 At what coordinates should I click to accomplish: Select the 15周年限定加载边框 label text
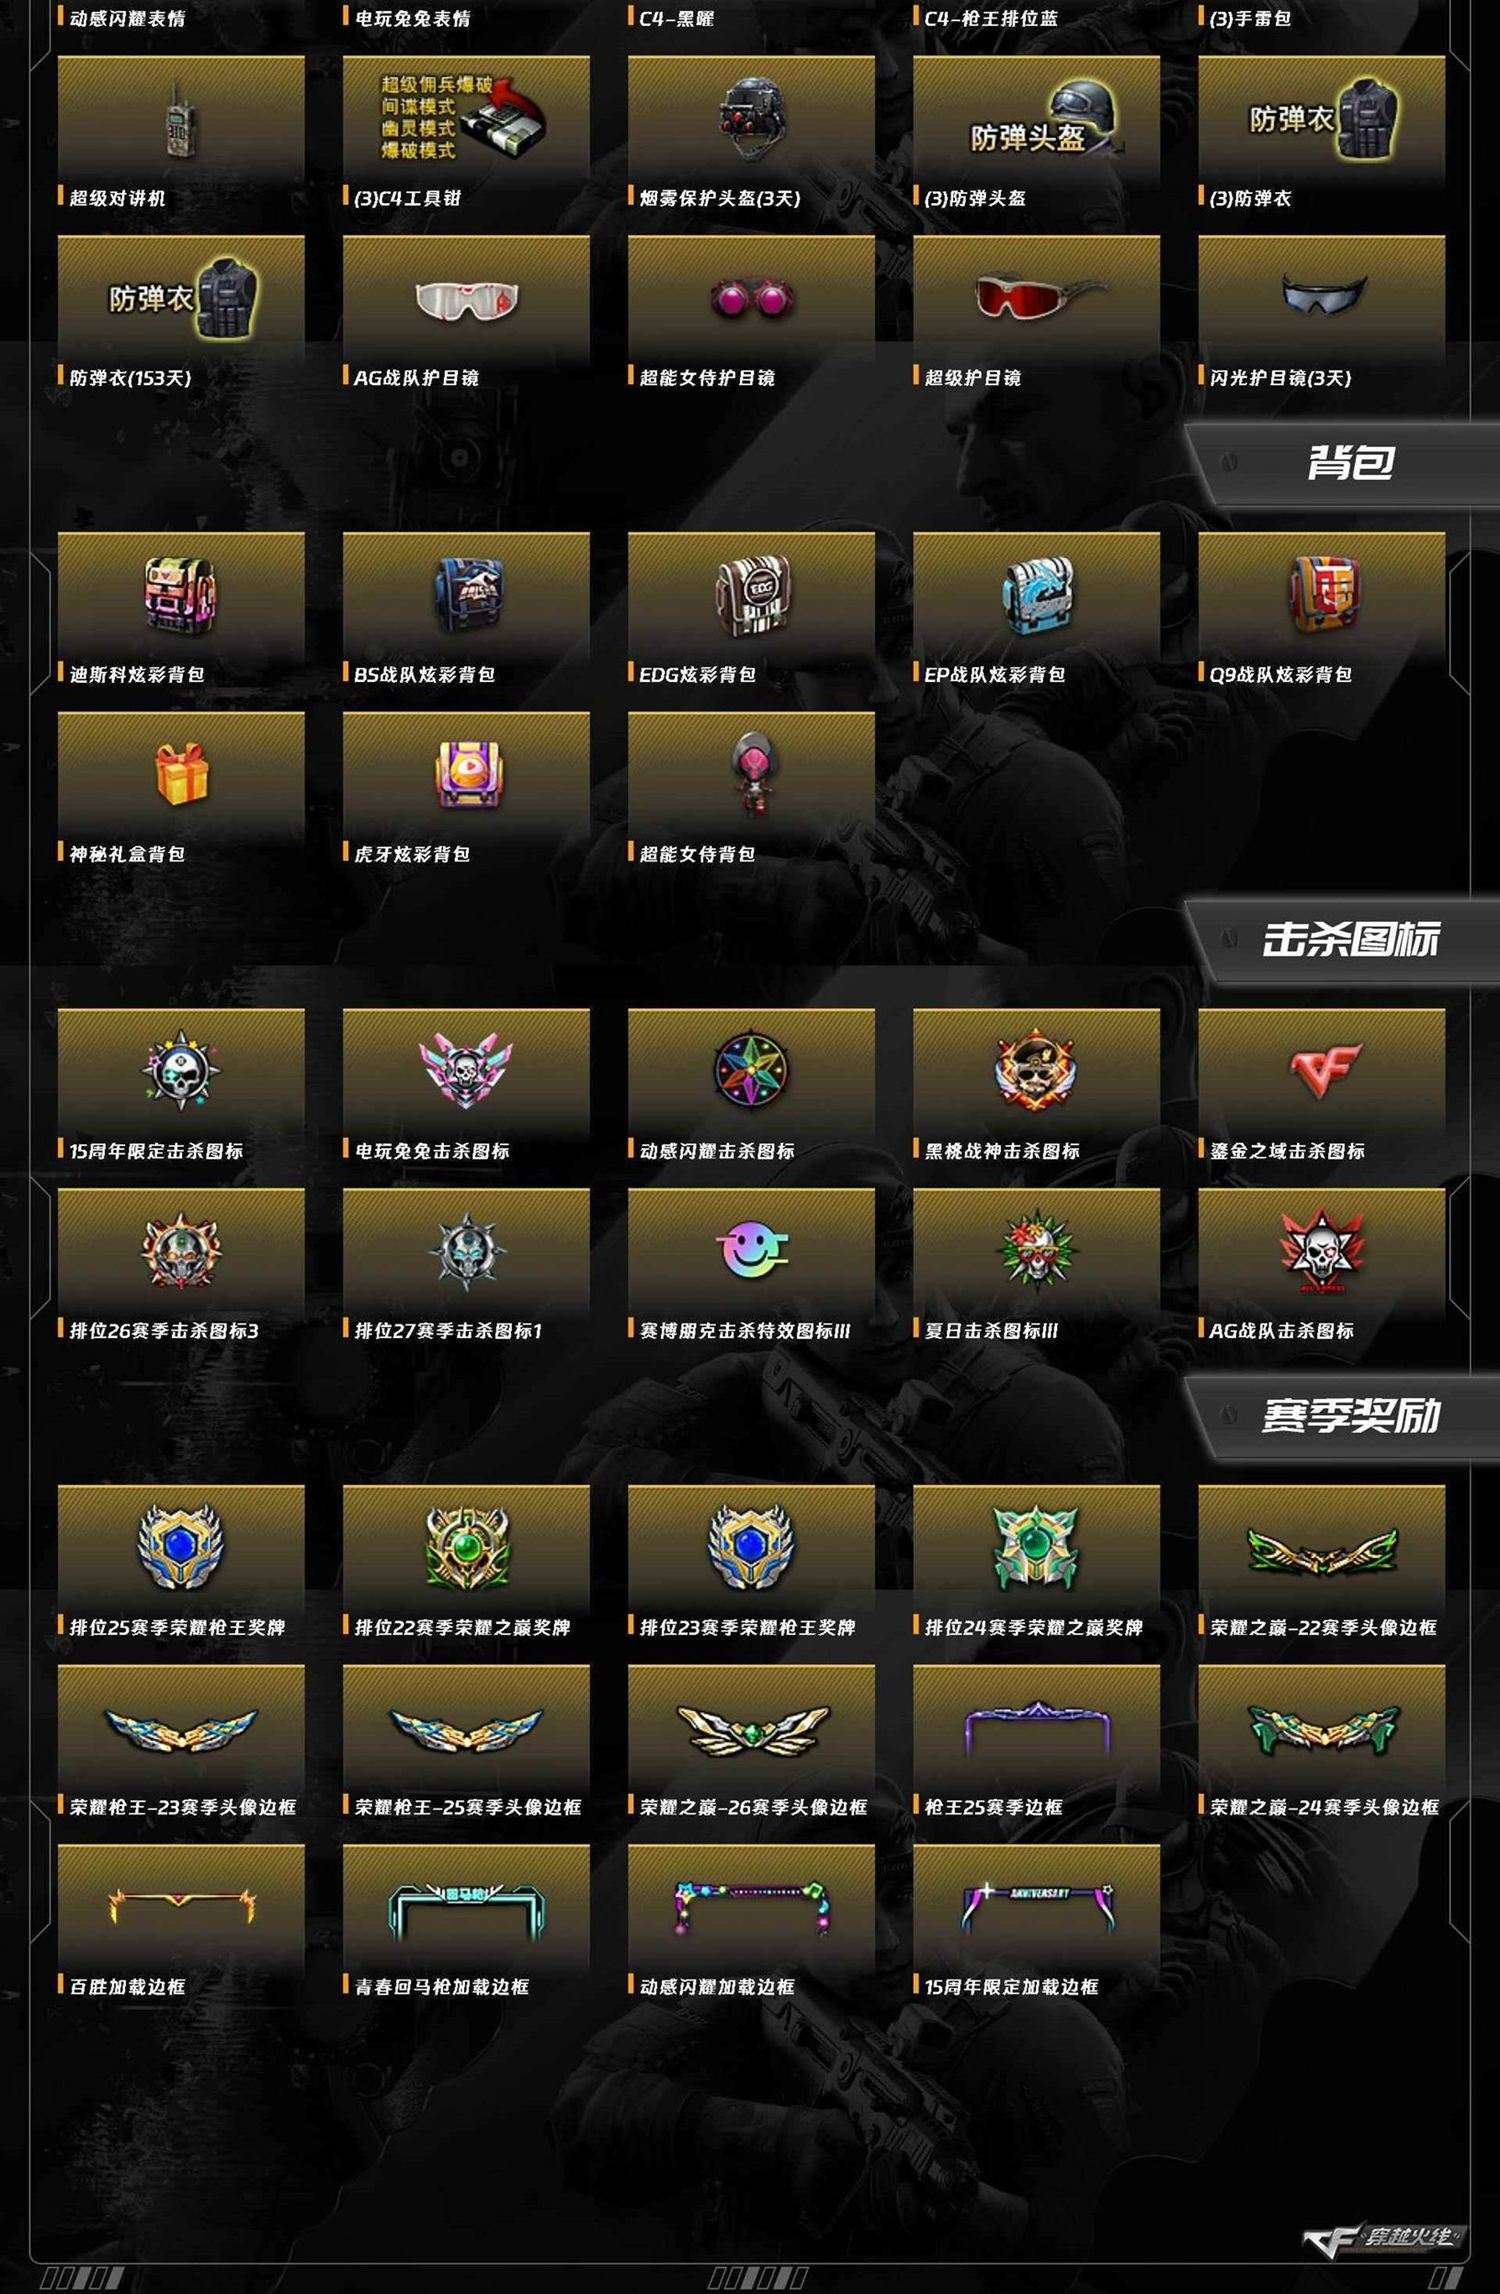[x=1011, y=1986]
